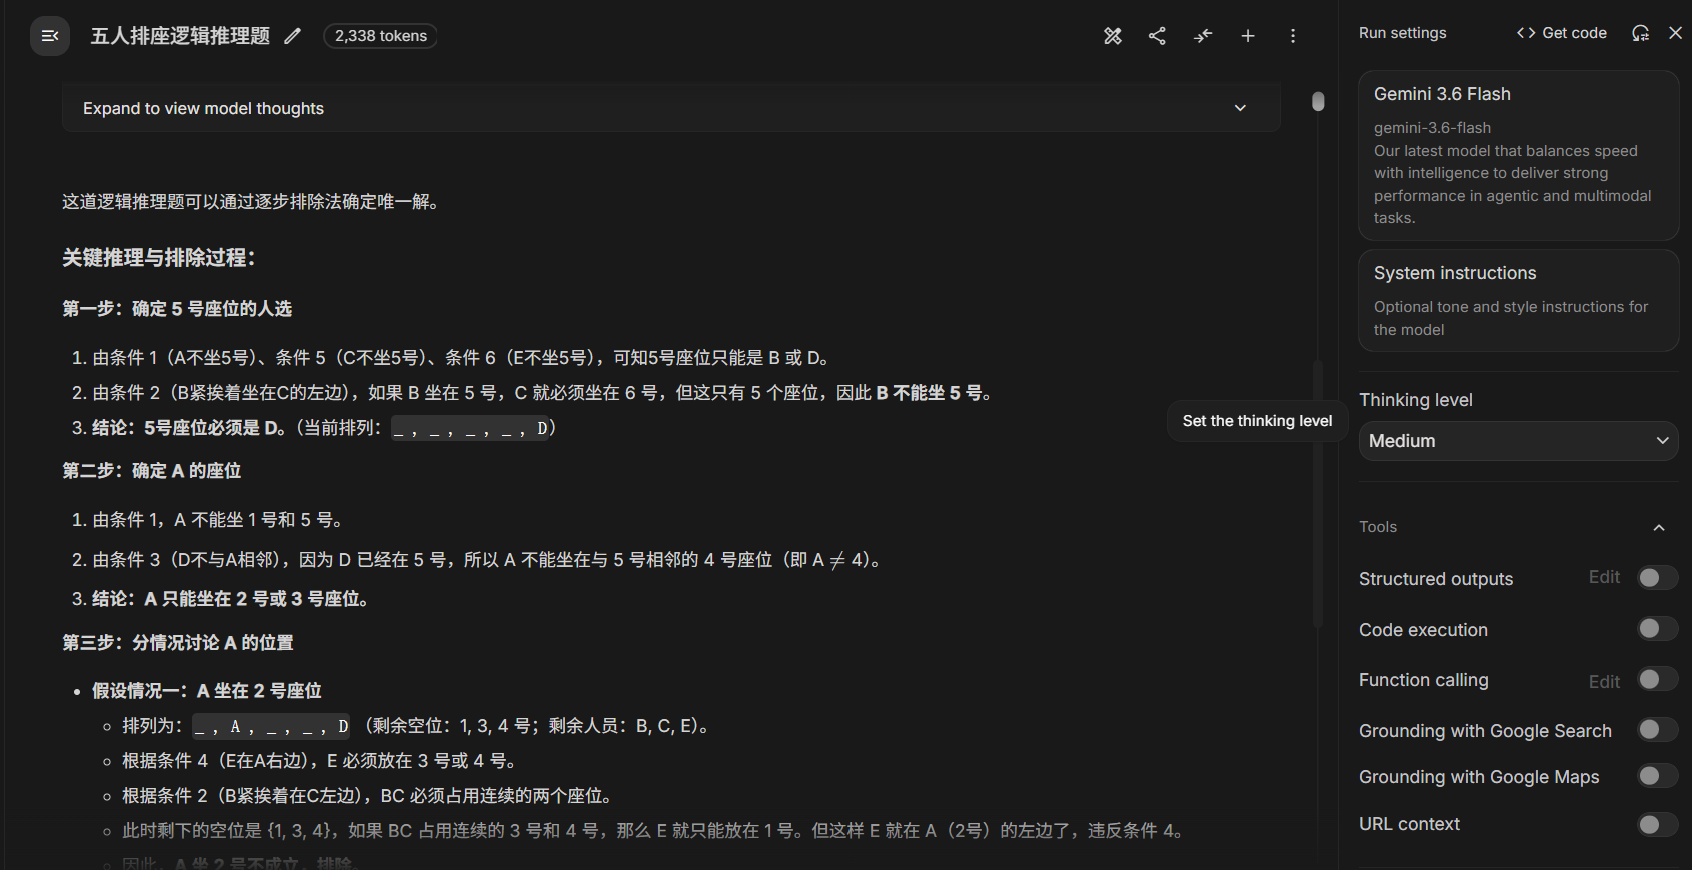
Task: Click the text 假设情况一：A 坐在 2 号座位
Action: [x=207, y=691]
